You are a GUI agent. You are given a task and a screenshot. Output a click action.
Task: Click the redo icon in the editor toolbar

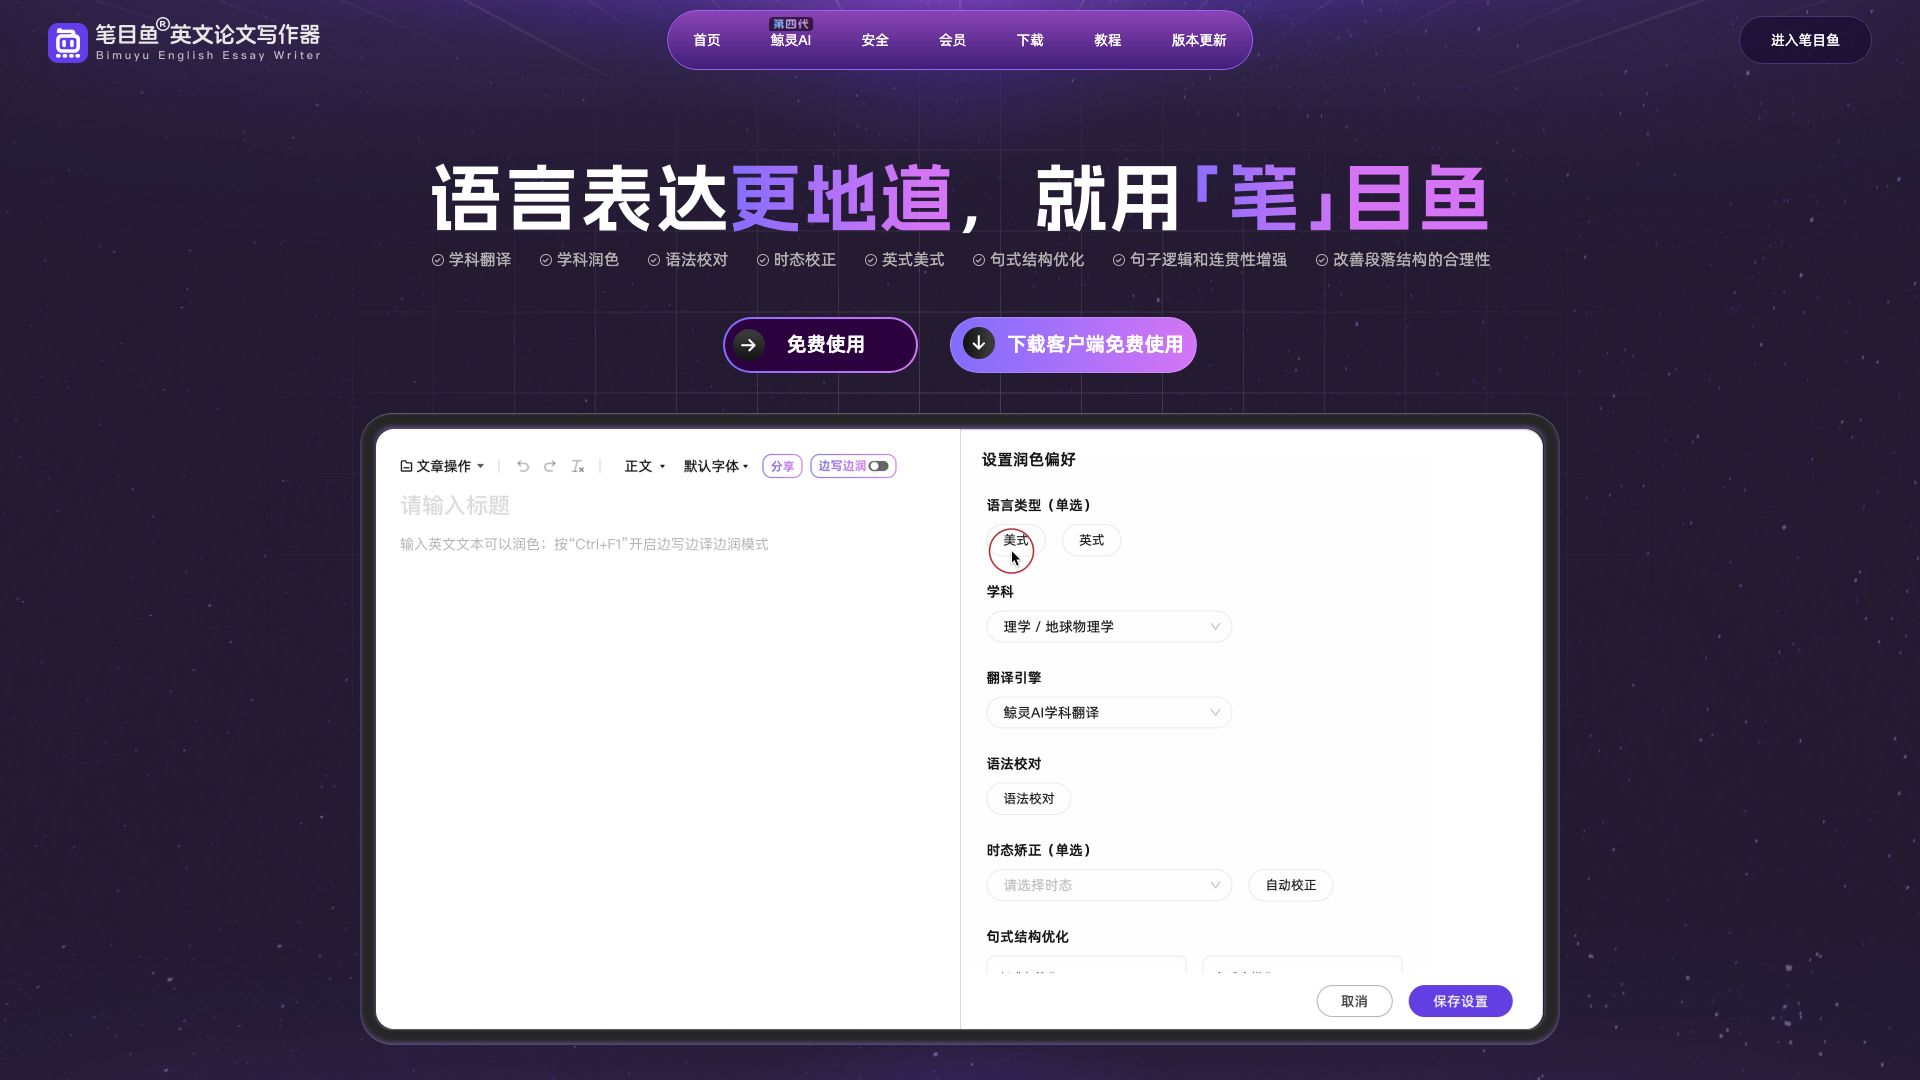tap(550, 466)
